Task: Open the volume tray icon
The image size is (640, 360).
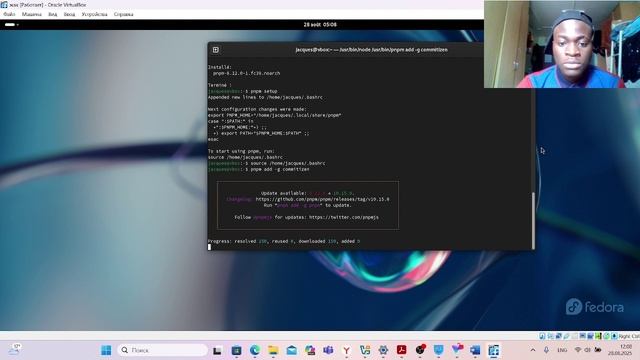Action: click(587, 350)
